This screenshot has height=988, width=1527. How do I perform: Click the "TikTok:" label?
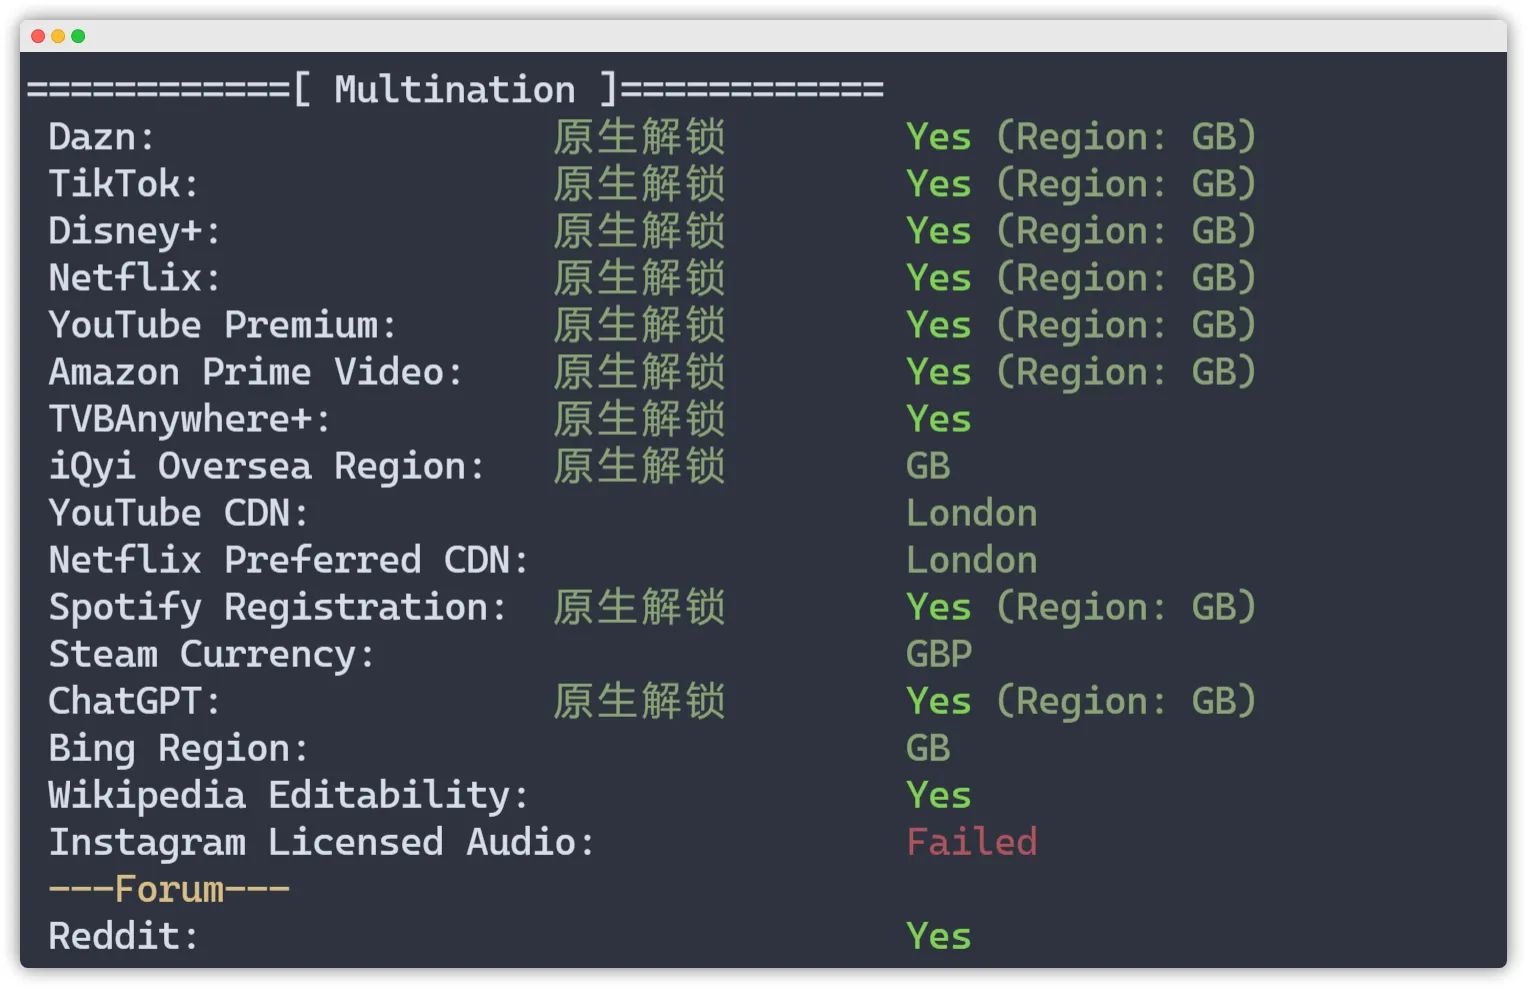click(124, 183)
